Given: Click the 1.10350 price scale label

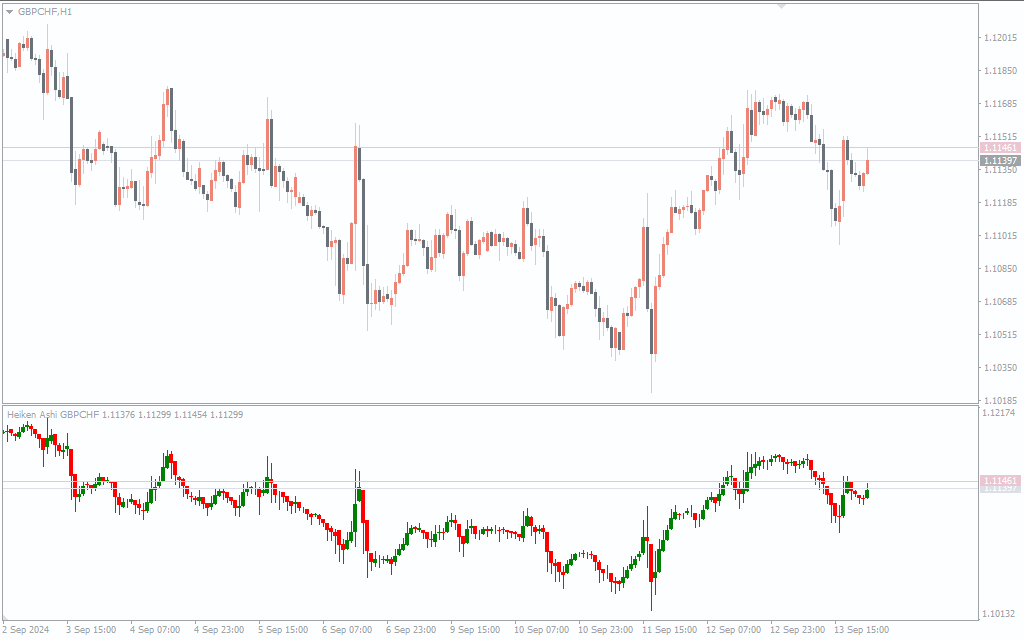Looking at the screenshot, I should click(x=1000, y=367).
